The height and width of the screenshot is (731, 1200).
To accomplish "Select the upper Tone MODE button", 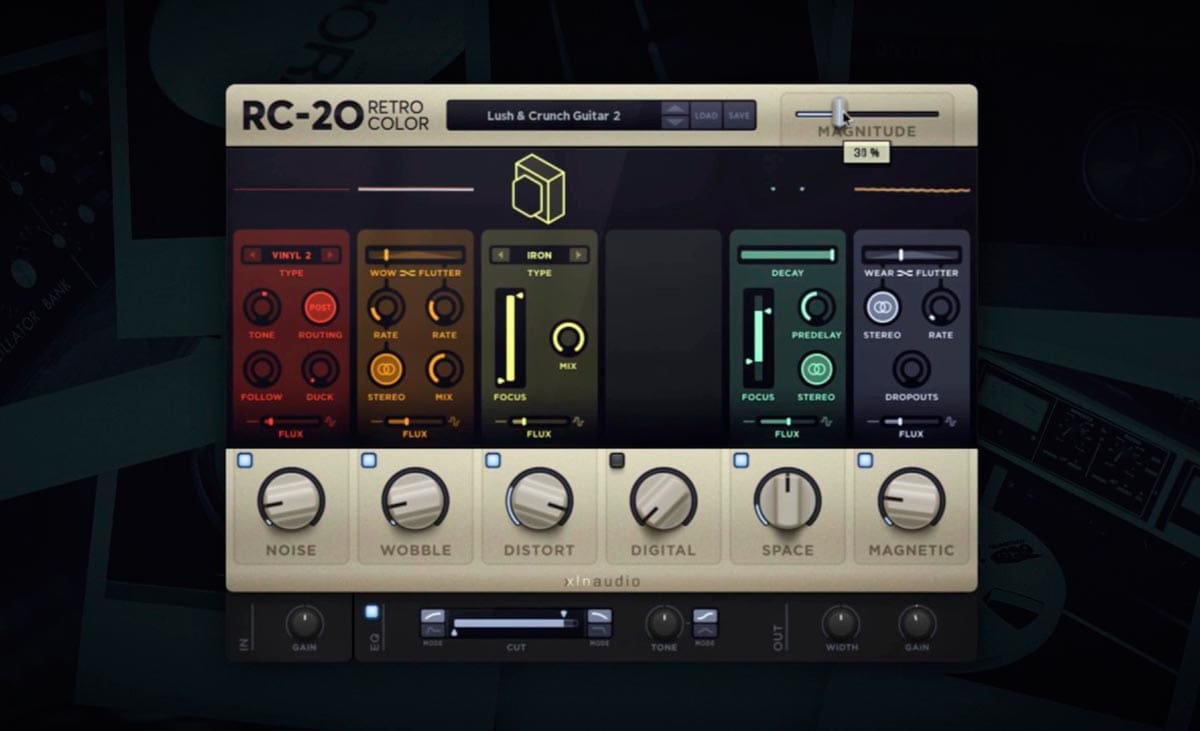I will (705, 616).
